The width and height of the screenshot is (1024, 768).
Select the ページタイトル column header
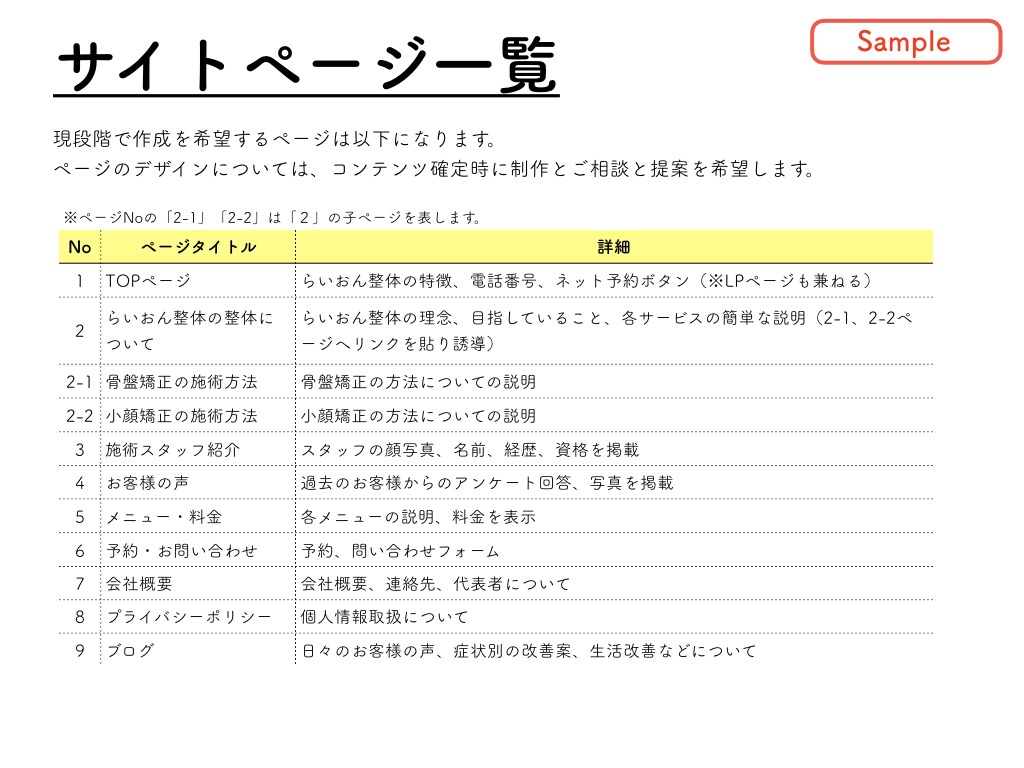(199, 247)
